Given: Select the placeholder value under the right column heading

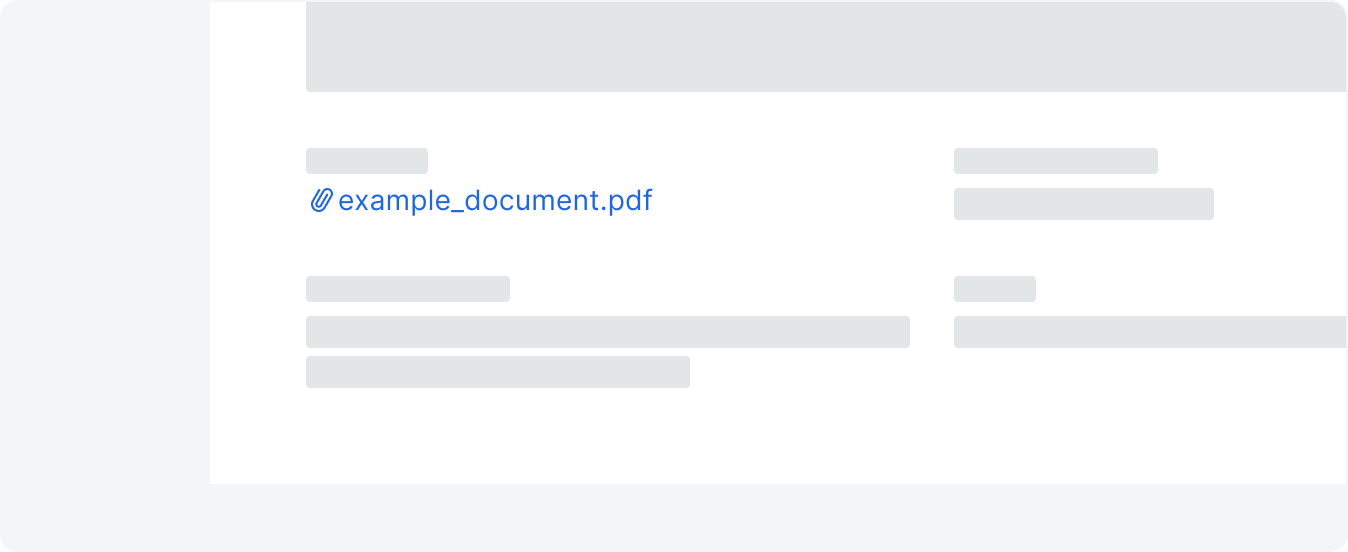Looking at the screenshot, I should tap(1084, 204).
